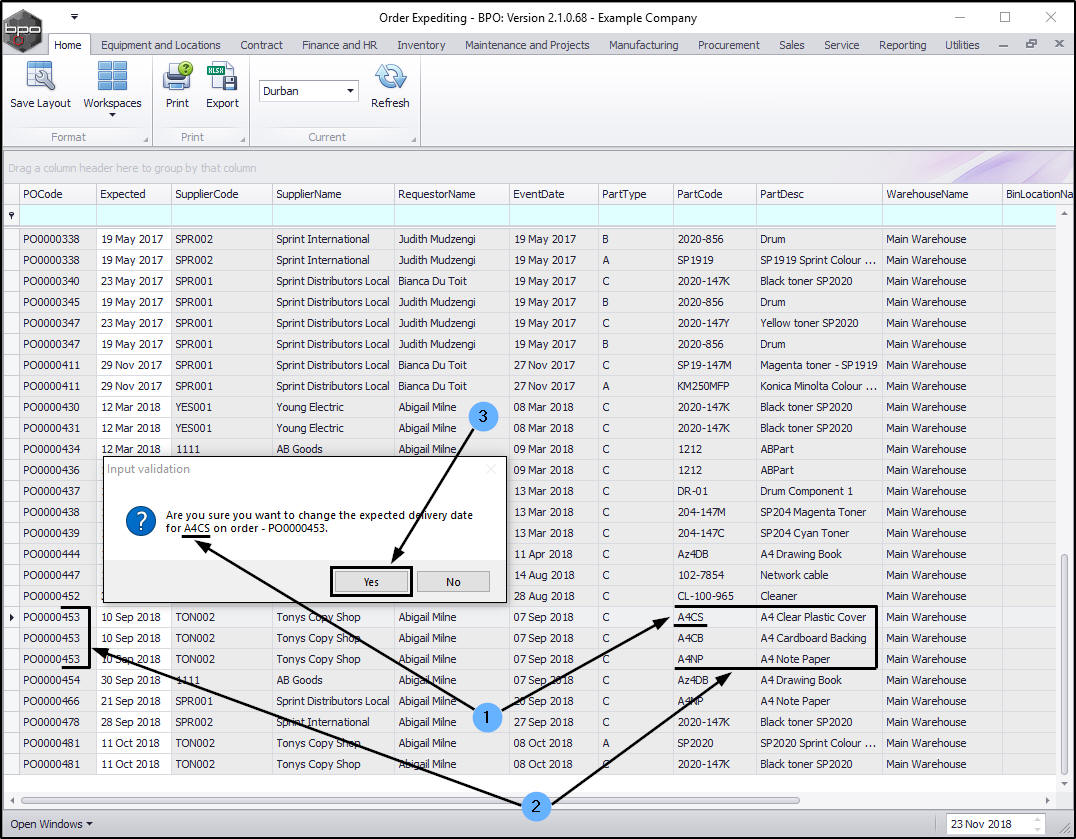Select the A4 Cardboard Backing row
1076x839 pixels.
pyautogui.click(x=812, y=638)
